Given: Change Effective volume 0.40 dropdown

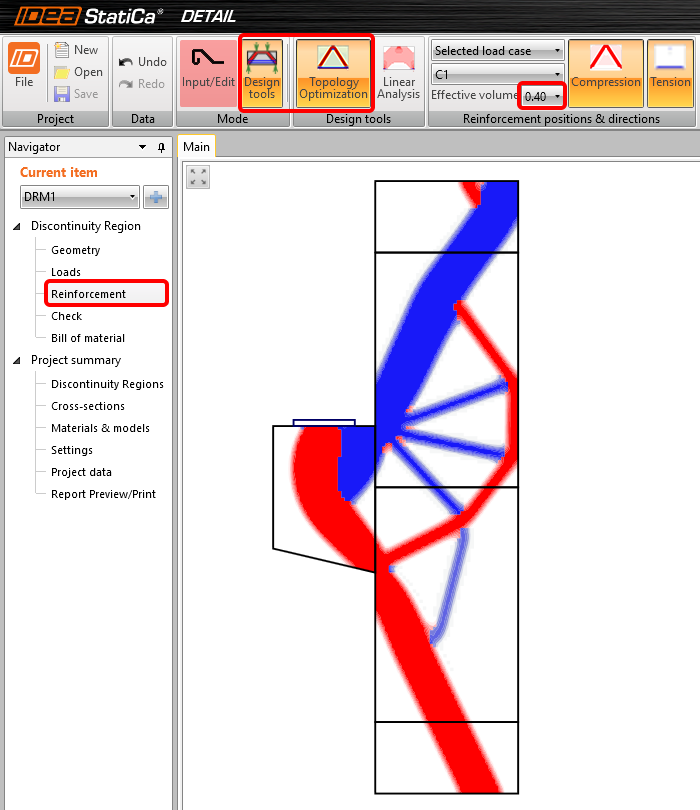Looking at the screenshot, I should pyautogui.click(x=541, y=96).
